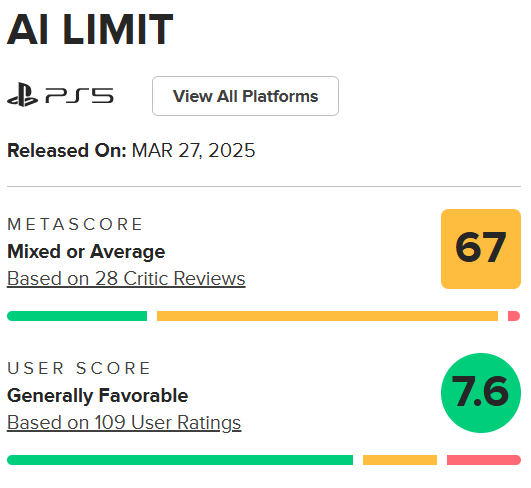
Task: Click the PlayStation PS5 platform logo
Action: pyautogui.click(x=60, y=95)
